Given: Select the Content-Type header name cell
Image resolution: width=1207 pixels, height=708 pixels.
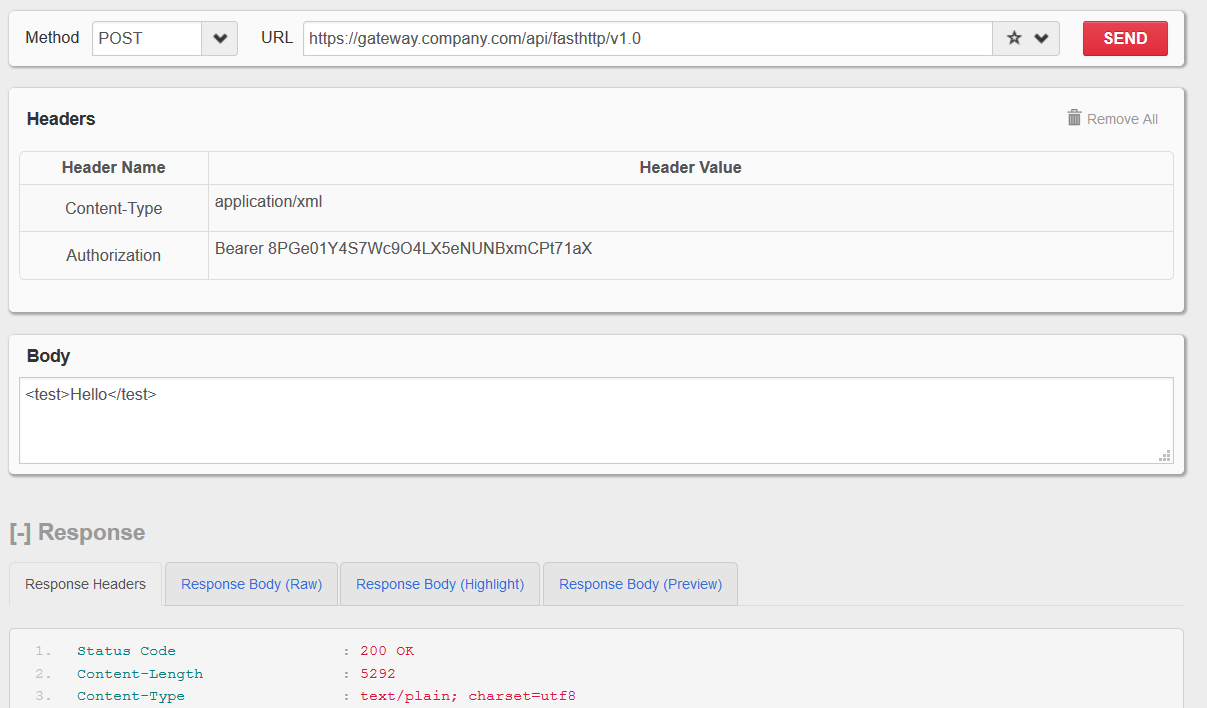Looking at the screenshot, I should [x=113, y=208].
